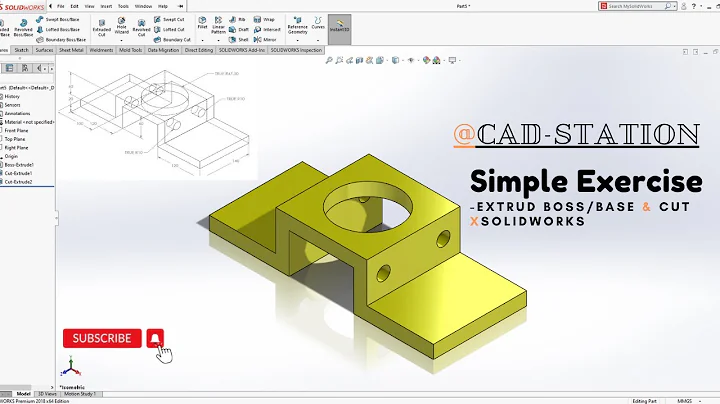
Task: Expand the Curves dropdown arrow
Action: [x=318, y=40]
